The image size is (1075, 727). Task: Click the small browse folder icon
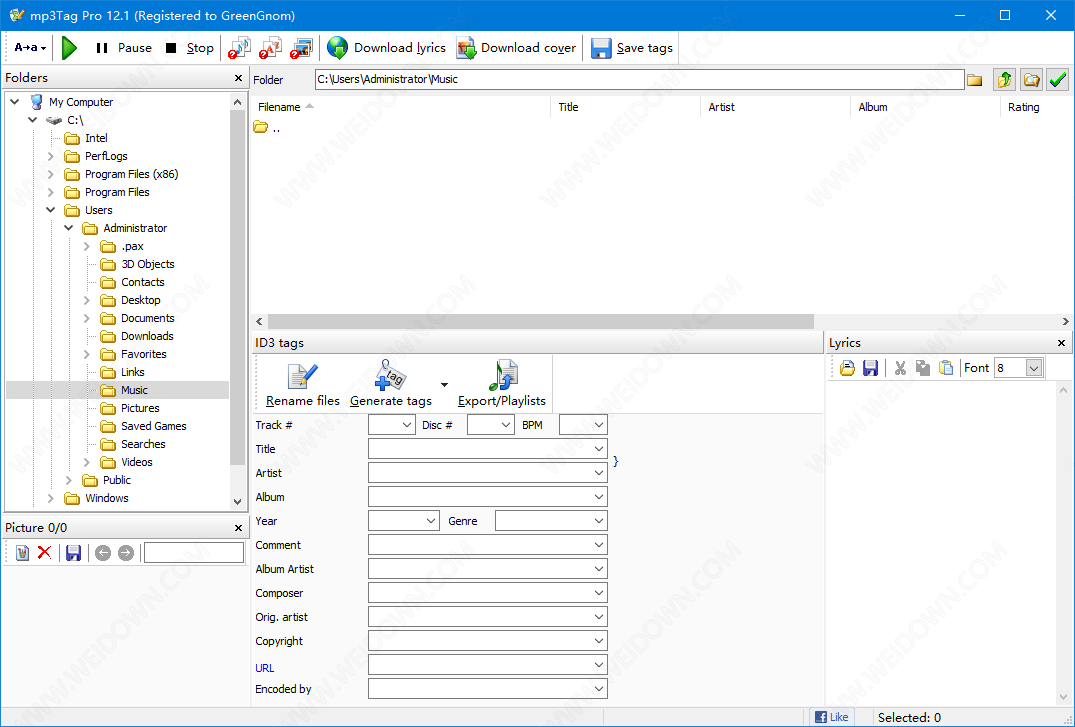click(974, 80)
